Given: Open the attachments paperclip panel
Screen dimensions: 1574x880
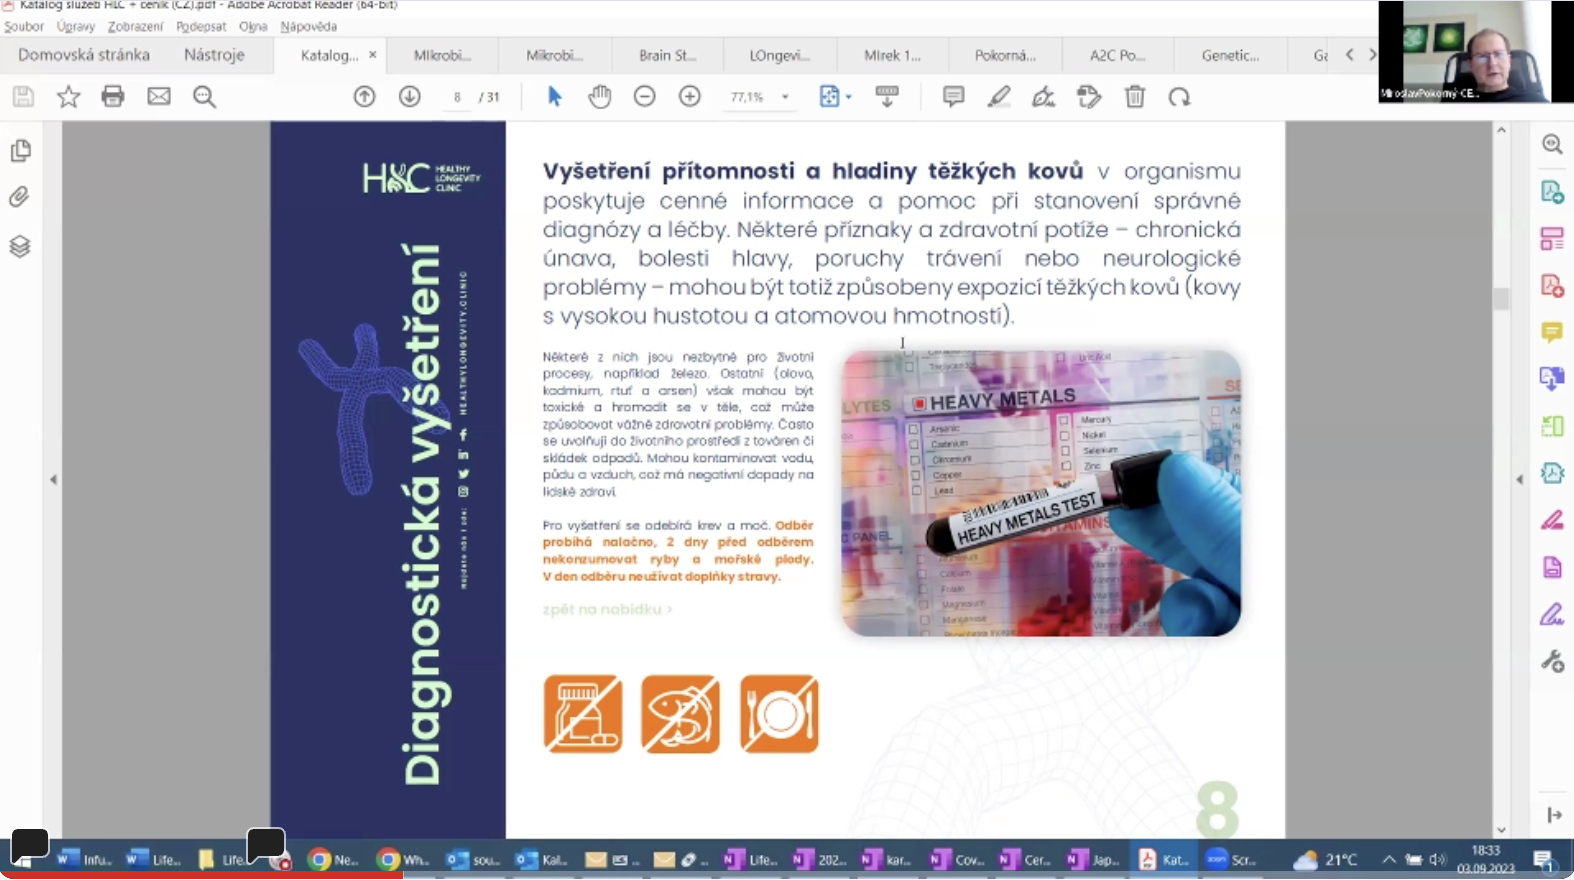Looking at the screenshot, I should click(x=20, y=197).
